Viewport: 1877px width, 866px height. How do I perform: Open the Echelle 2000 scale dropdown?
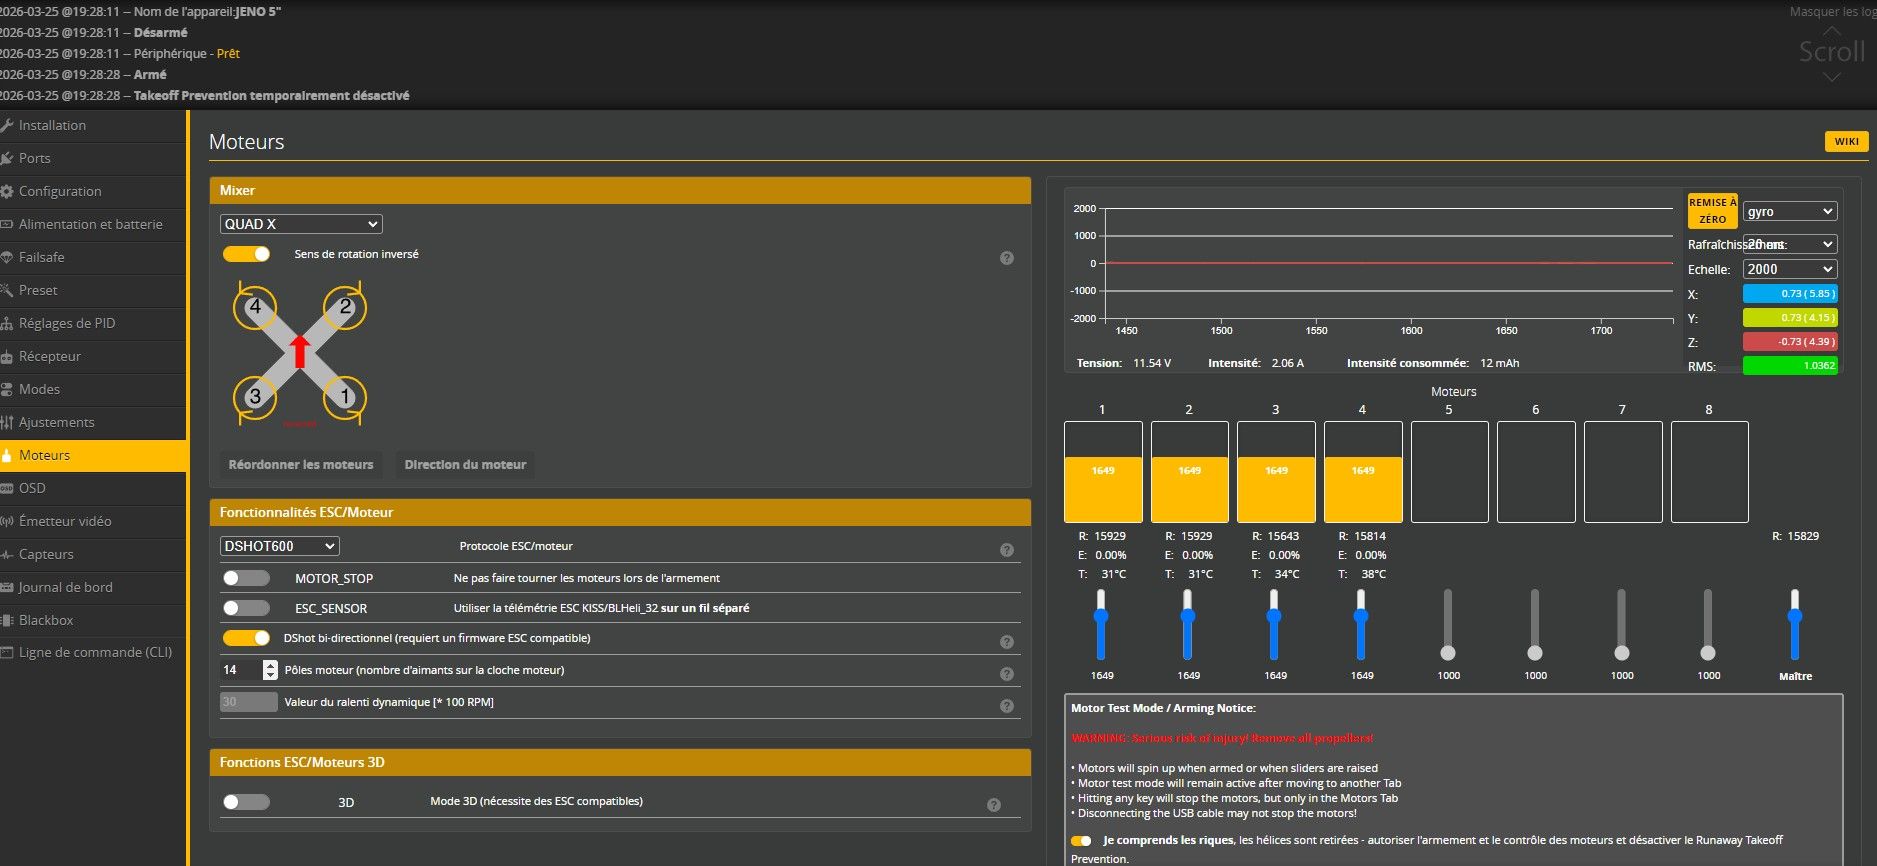(1789, 269)
